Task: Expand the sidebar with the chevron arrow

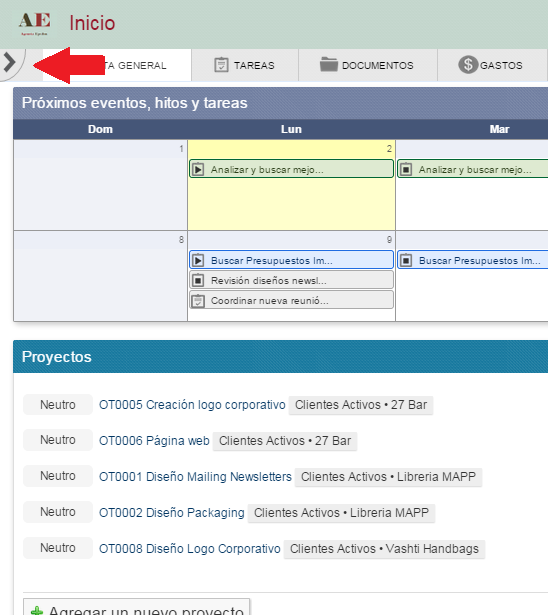Action: coord(9,63)
